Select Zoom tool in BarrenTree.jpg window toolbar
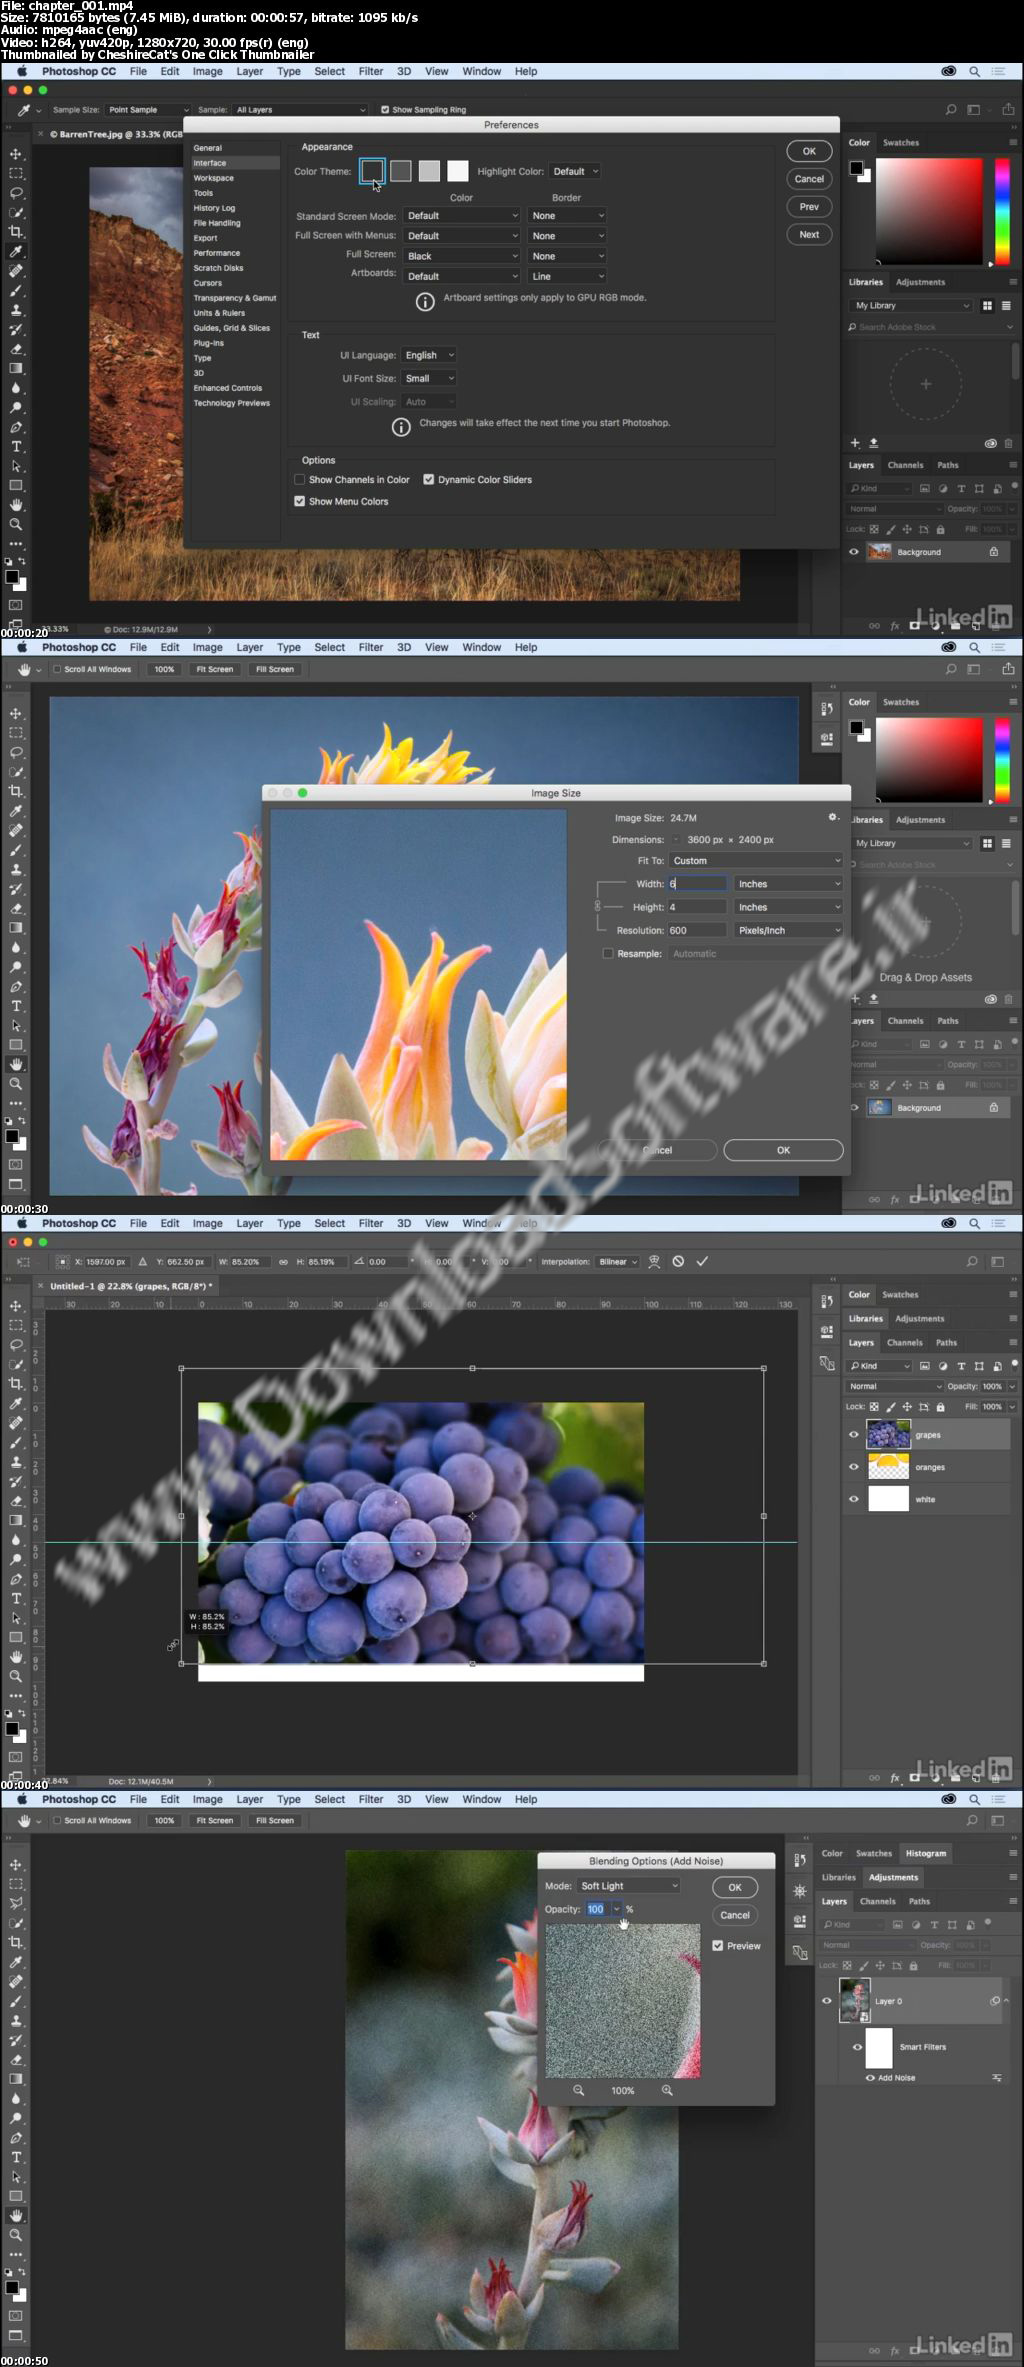The image size is (1024, 2367). pyautogui.click(x=16, y=524)
